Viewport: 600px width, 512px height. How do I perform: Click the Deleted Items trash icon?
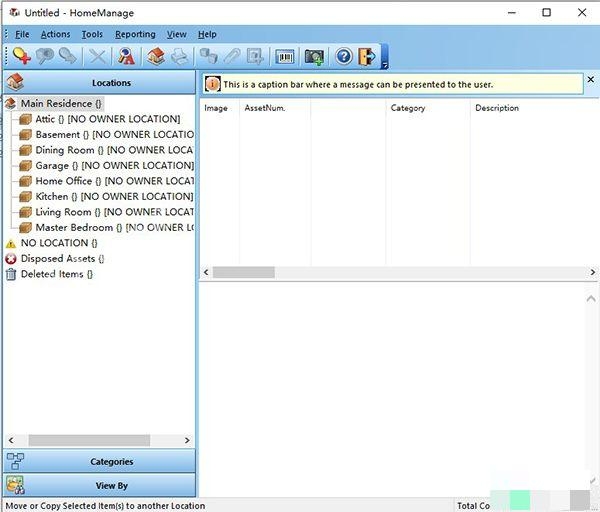(11, 274)
